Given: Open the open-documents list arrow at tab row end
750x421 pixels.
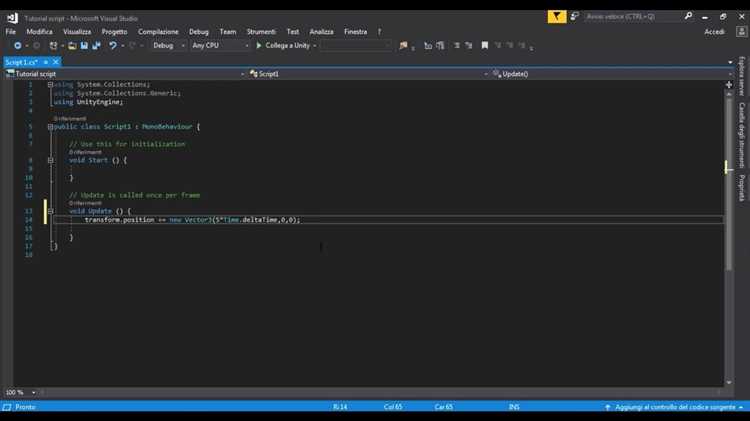Looking at the screenshot, I should tap(730, 62).
